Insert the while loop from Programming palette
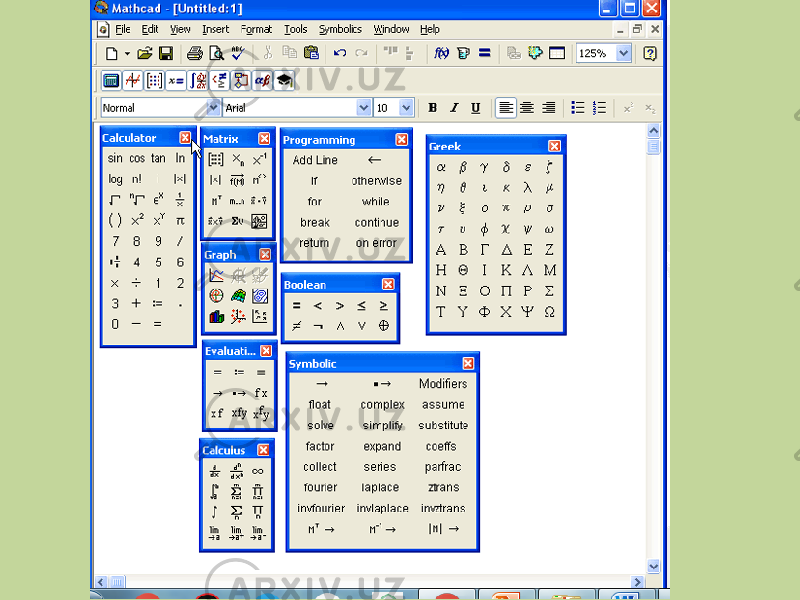 (376, 202)
